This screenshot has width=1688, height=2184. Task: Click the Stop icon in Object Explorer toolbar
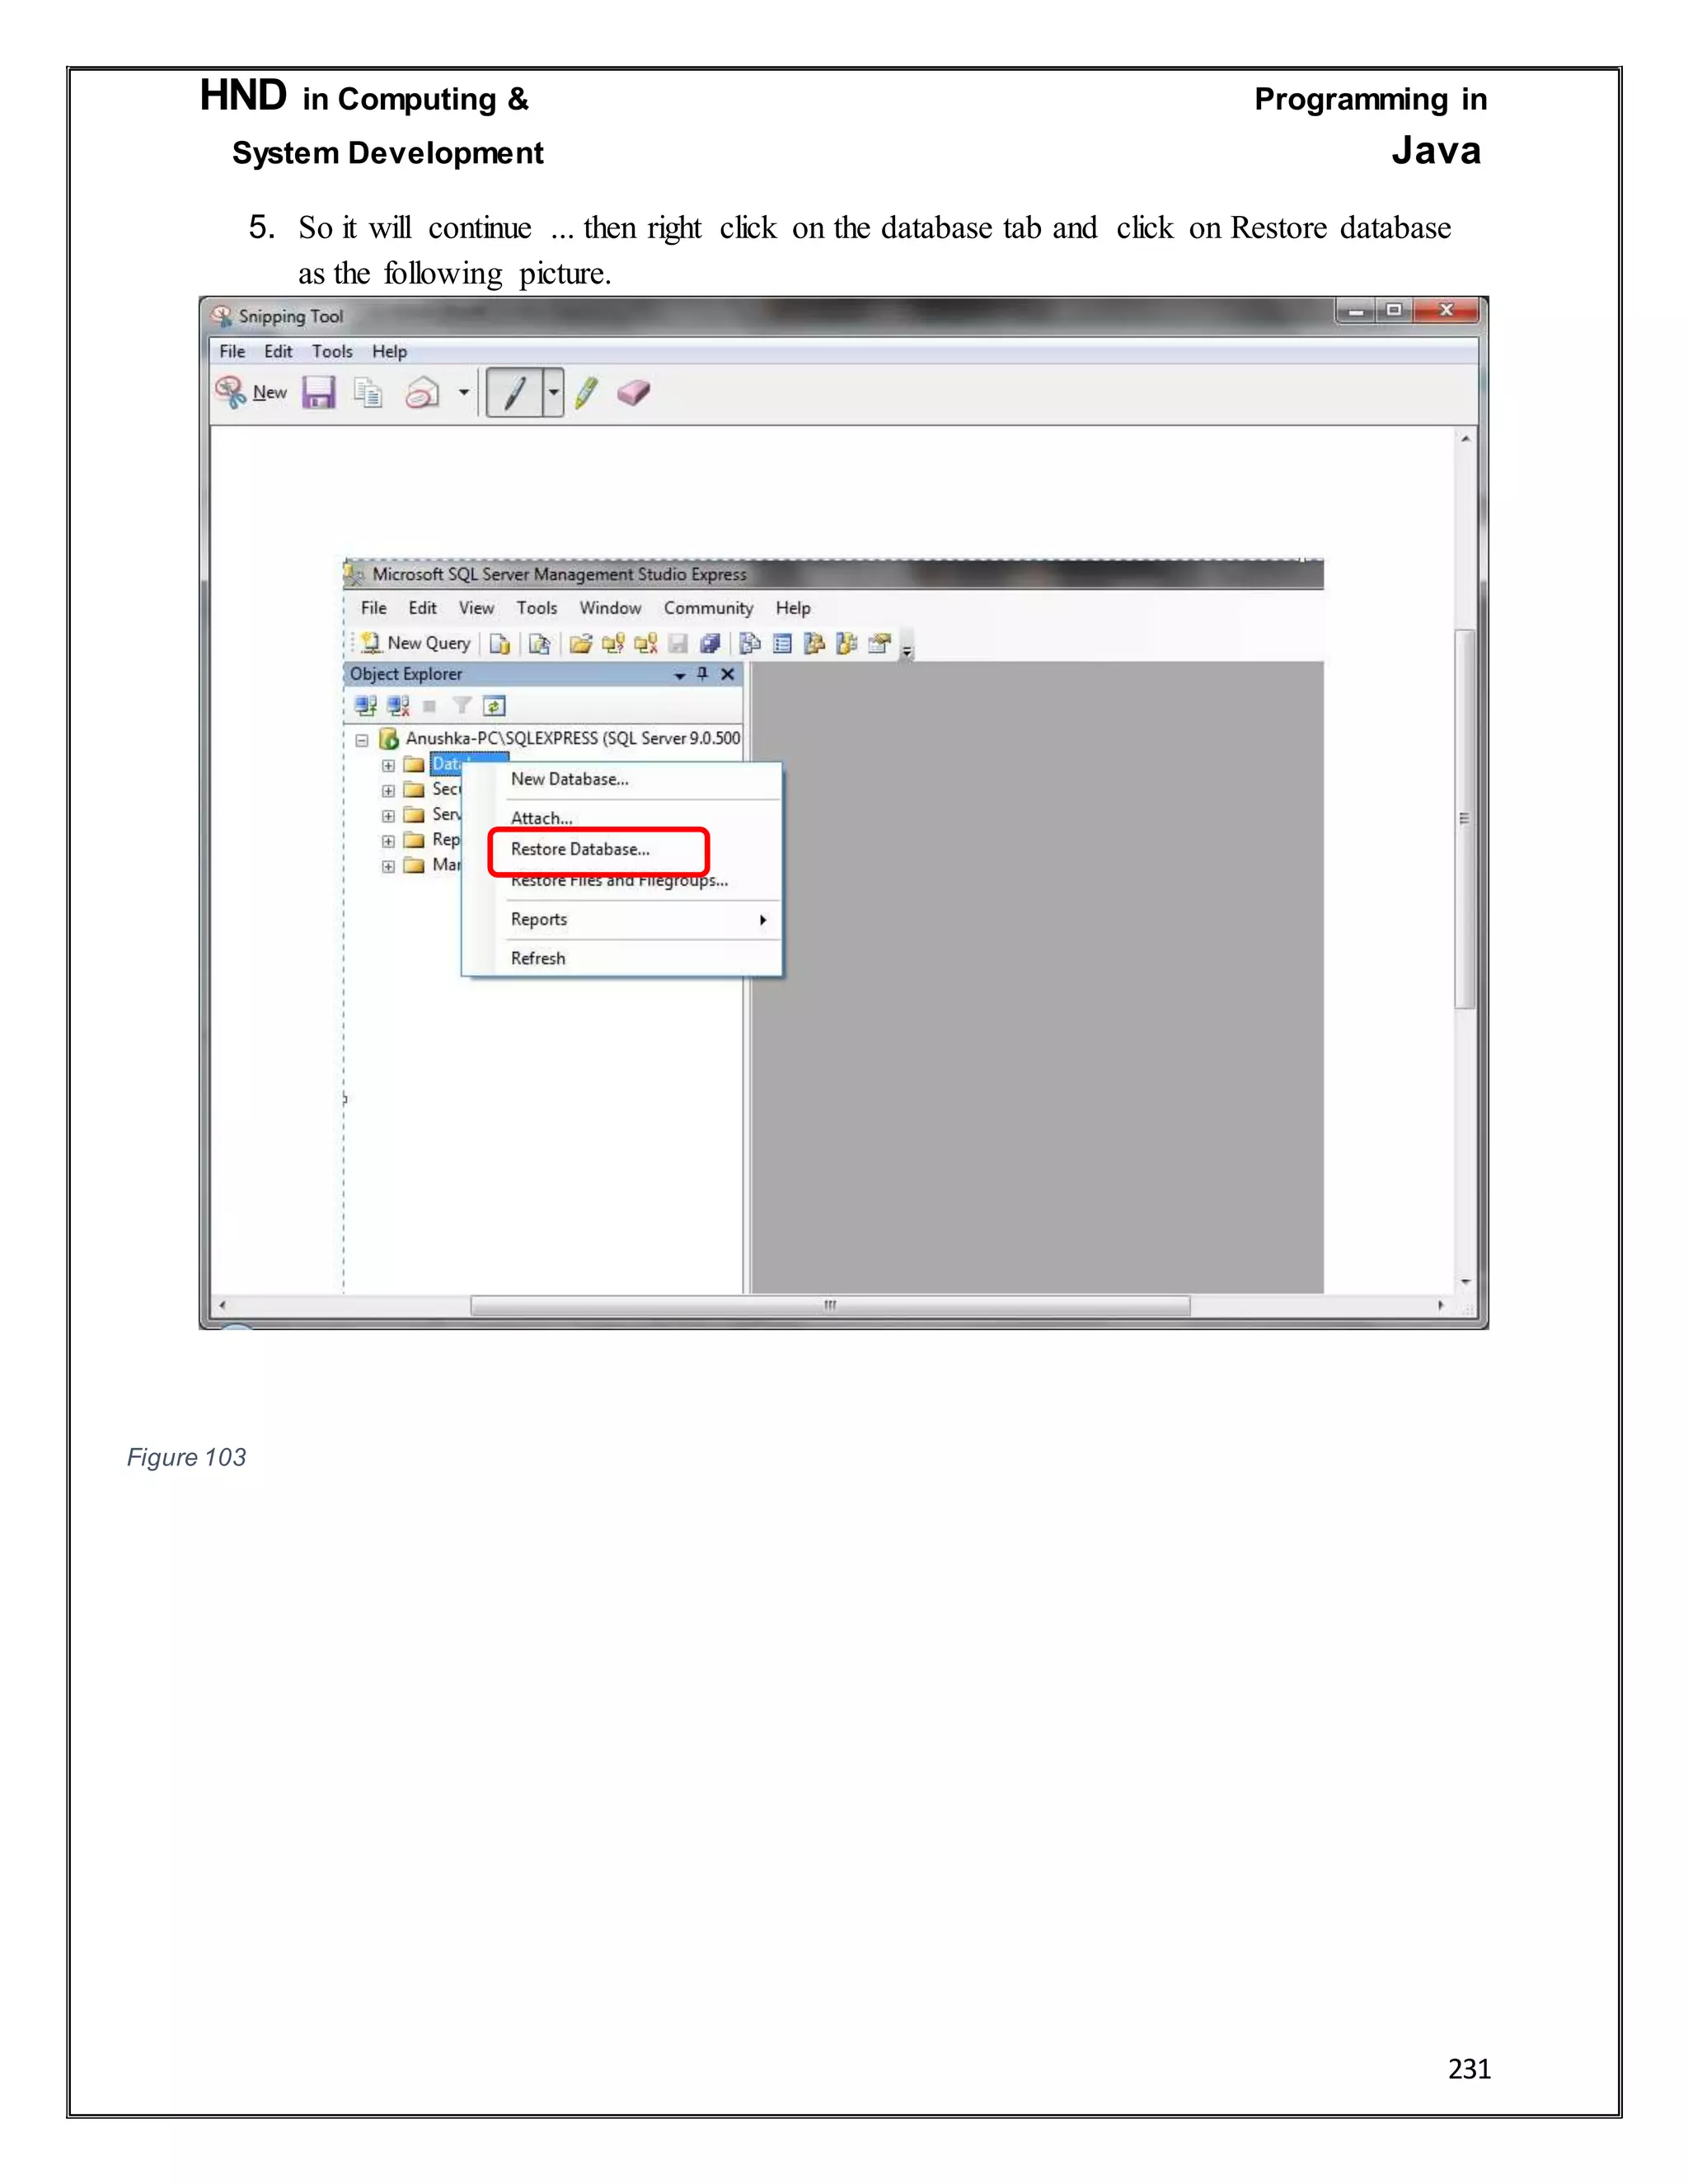point(430,706)
